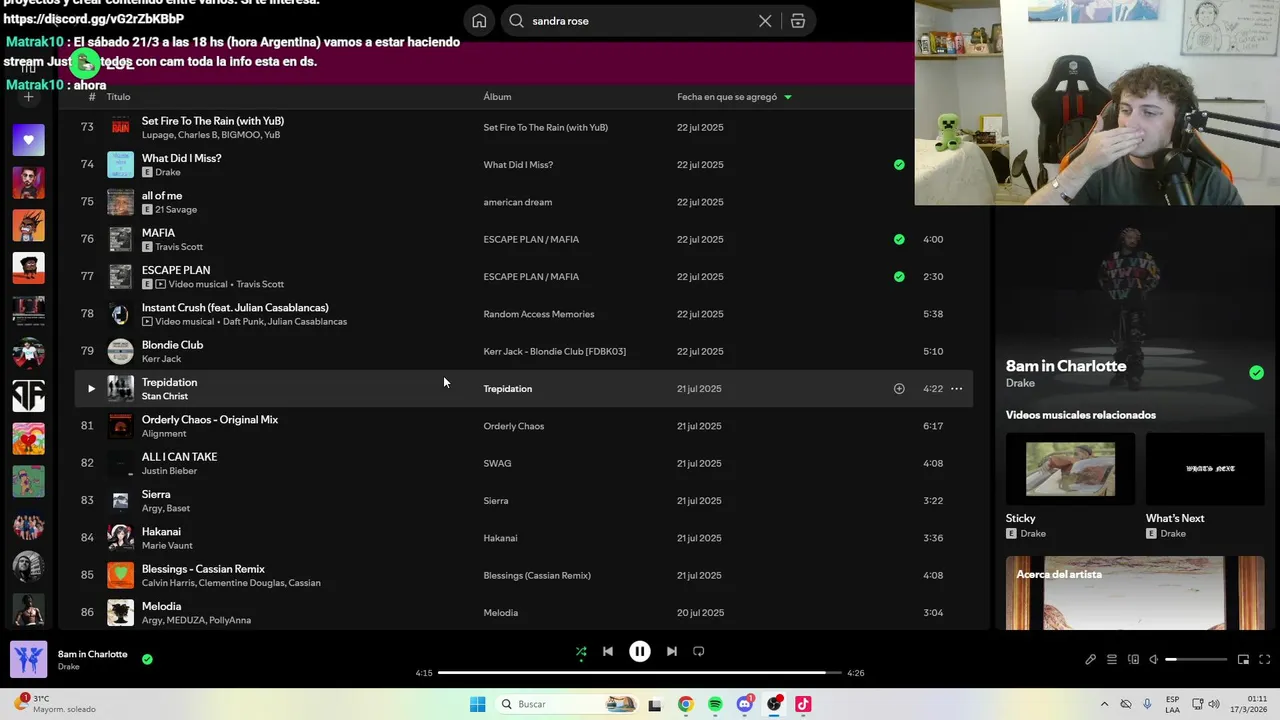1280x720 pixels.
Task: Add Trepidation to Liked Songs
Action: [x=899, y=389]
